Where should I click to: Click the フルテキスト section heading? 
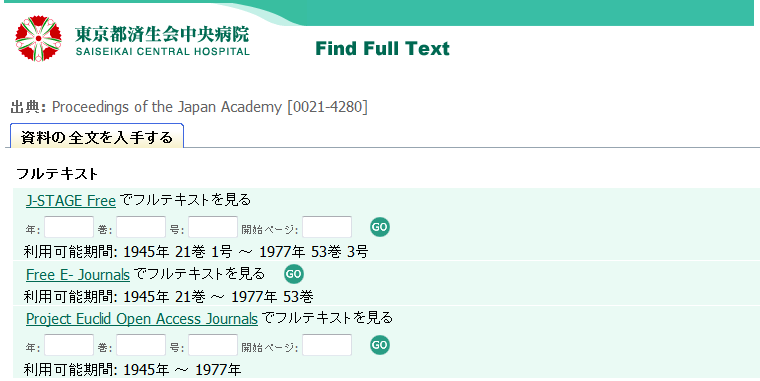(x=57, y=174)
